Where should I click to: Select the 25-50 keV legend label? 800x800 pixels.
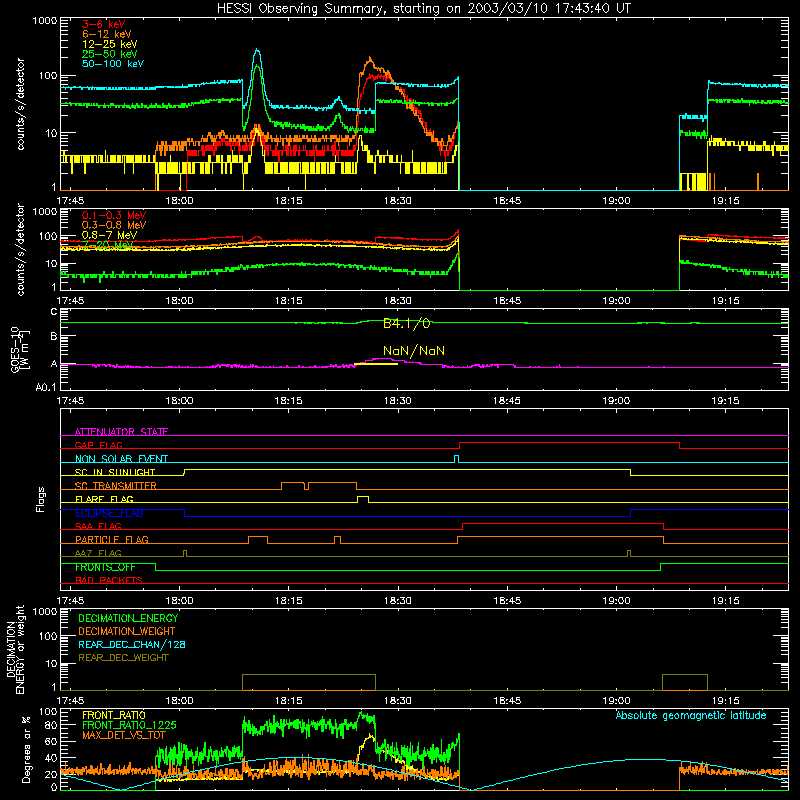pyautogui.click(x=110, y=54)
